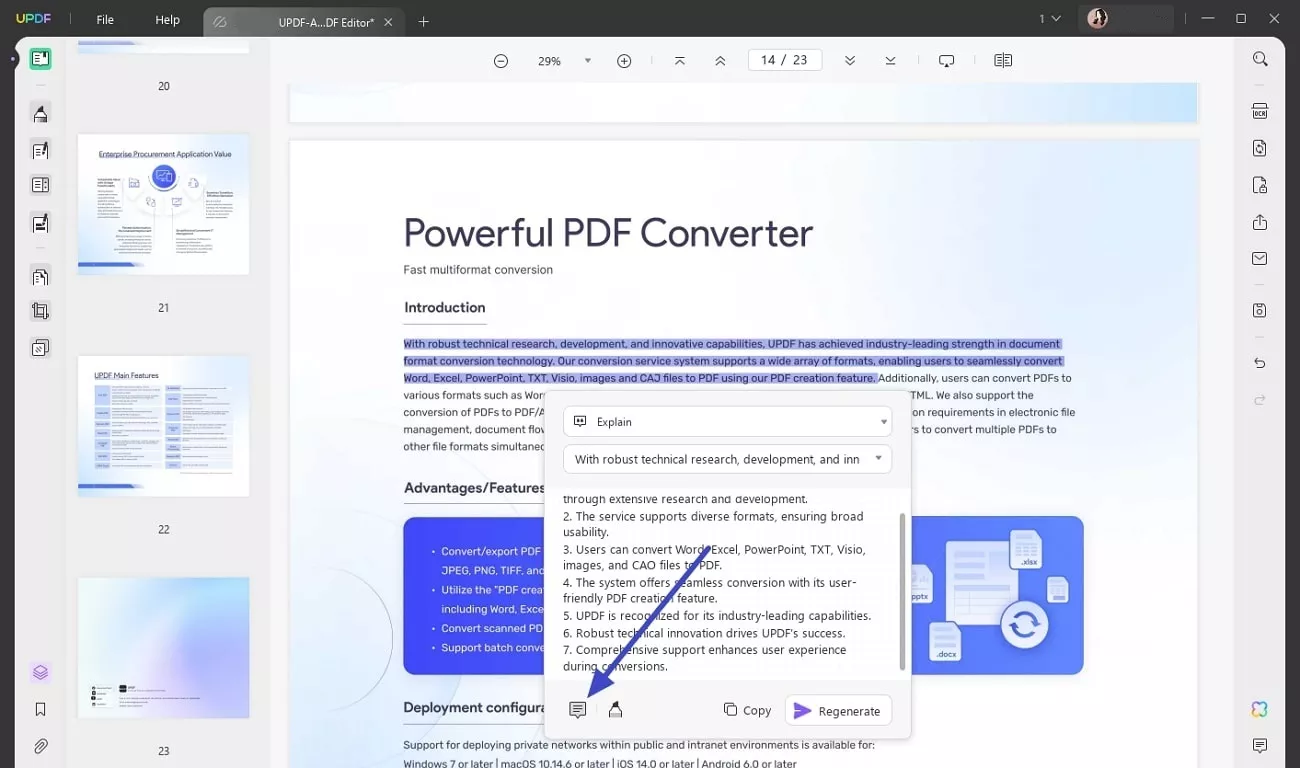Edit the page number field

785,60
